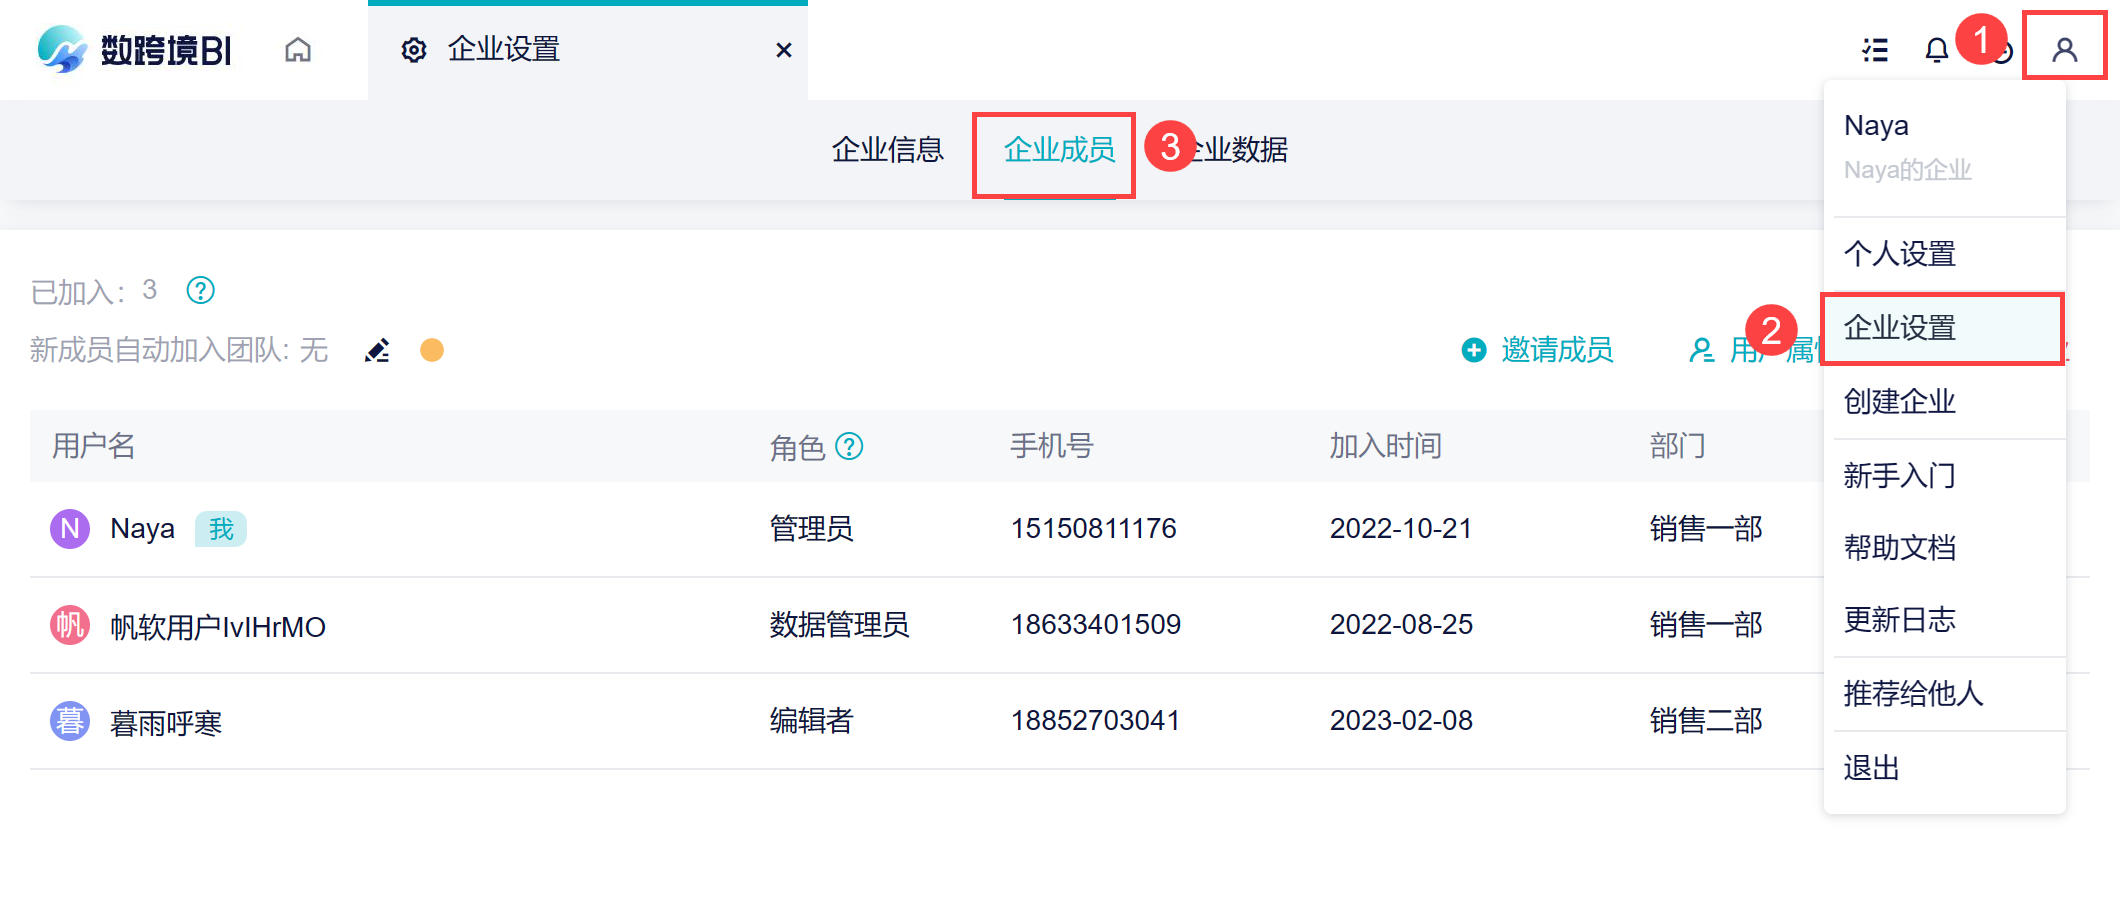This screenshot has height=919, width=2120.
Task: Switch to 企业数据 tab
Action: click(1232, 150)
